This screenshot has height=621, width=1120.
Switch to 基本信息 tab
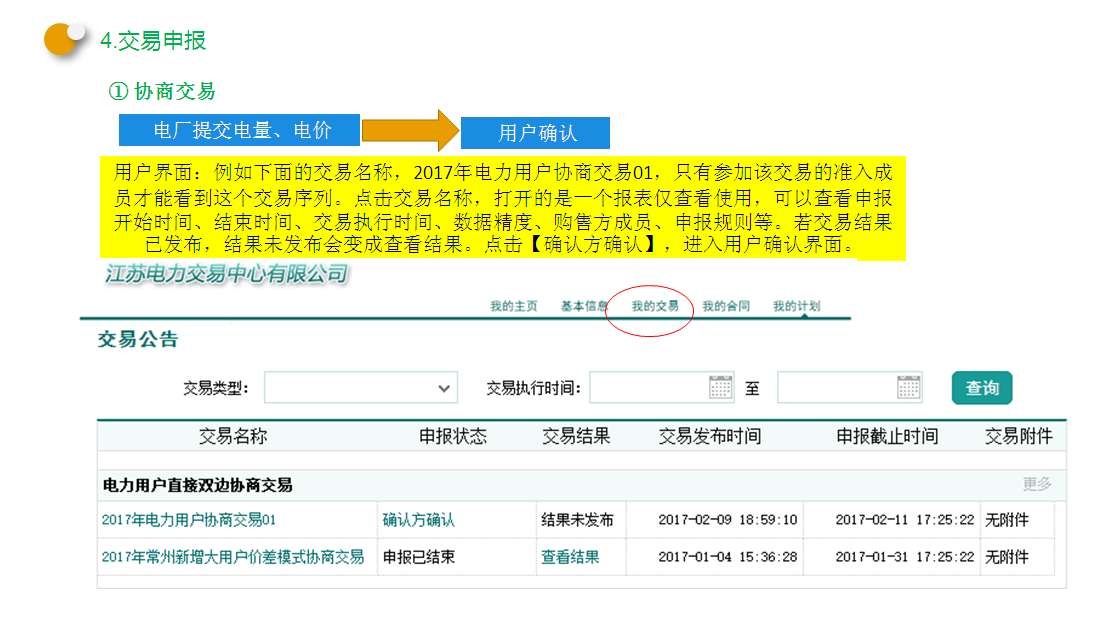[x=584, y=306]
